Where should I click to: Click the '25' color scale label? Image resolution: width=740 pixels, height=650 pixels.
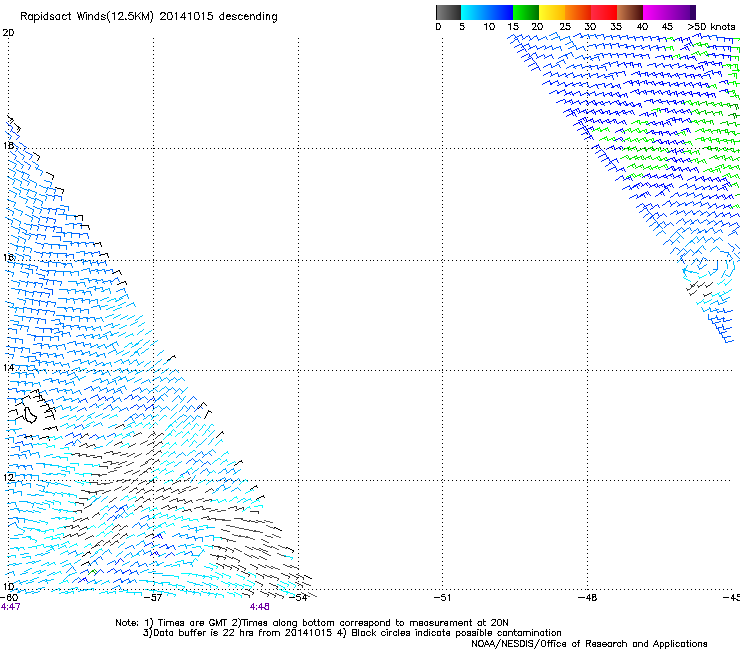click(x=565, y=27)
